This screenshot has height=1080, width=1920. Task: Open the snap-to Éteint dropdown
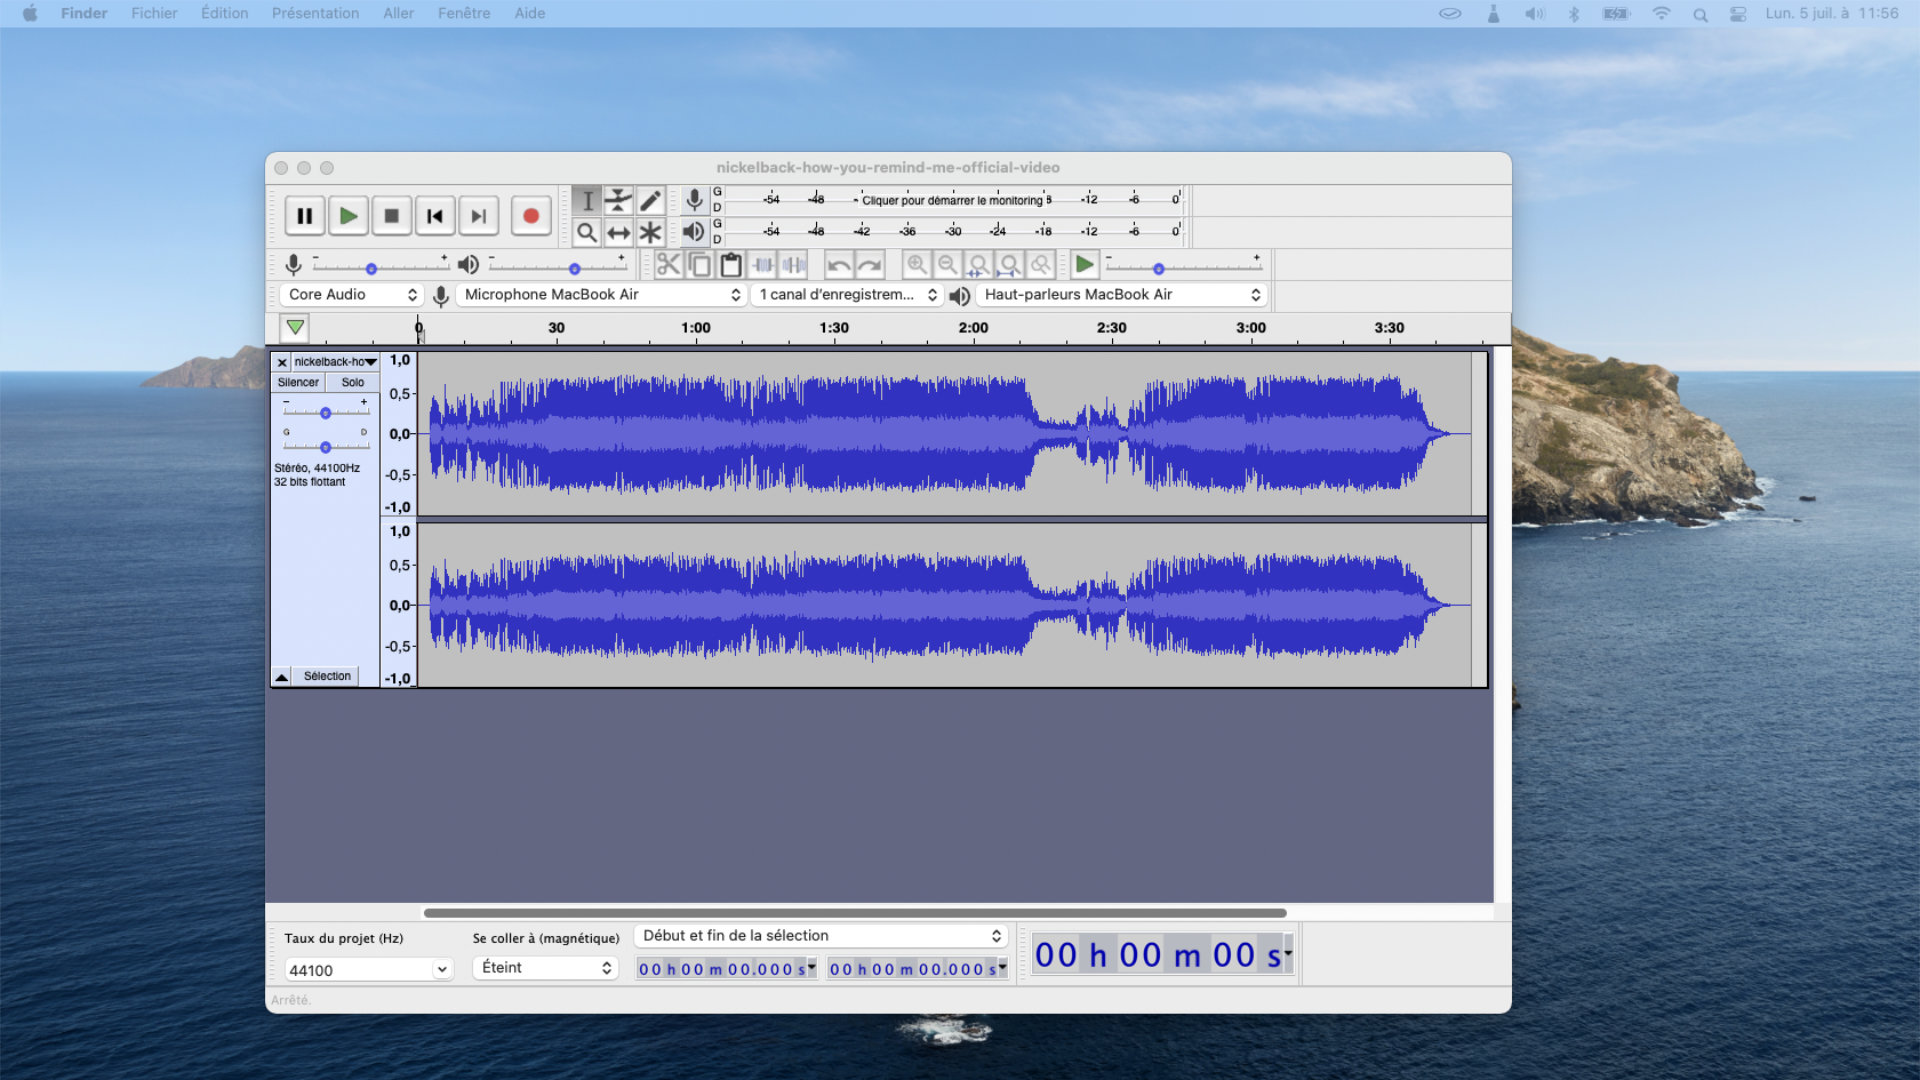(x=546, y=968)
